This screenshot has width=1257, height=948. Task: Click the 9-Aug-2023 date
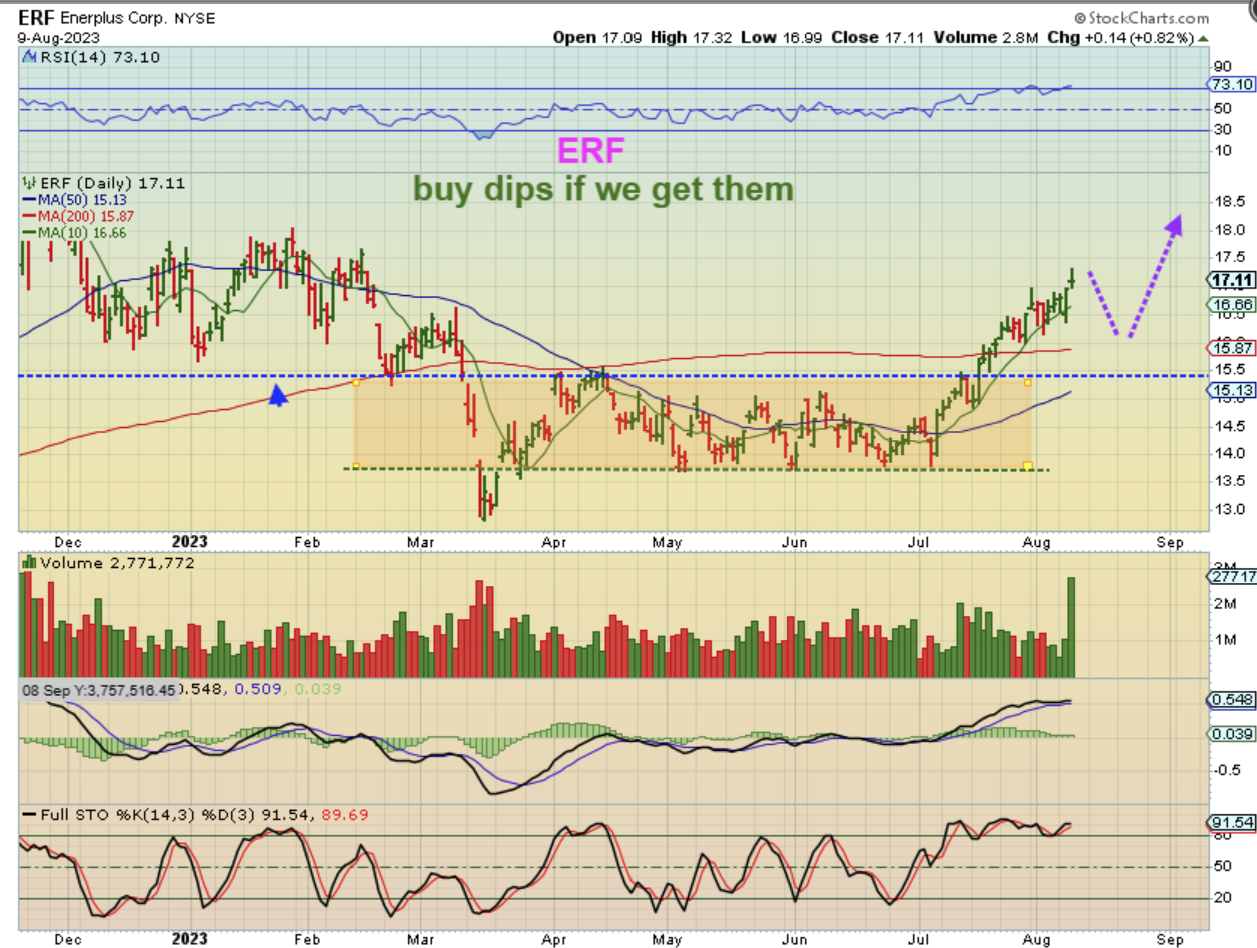(59, 38)
